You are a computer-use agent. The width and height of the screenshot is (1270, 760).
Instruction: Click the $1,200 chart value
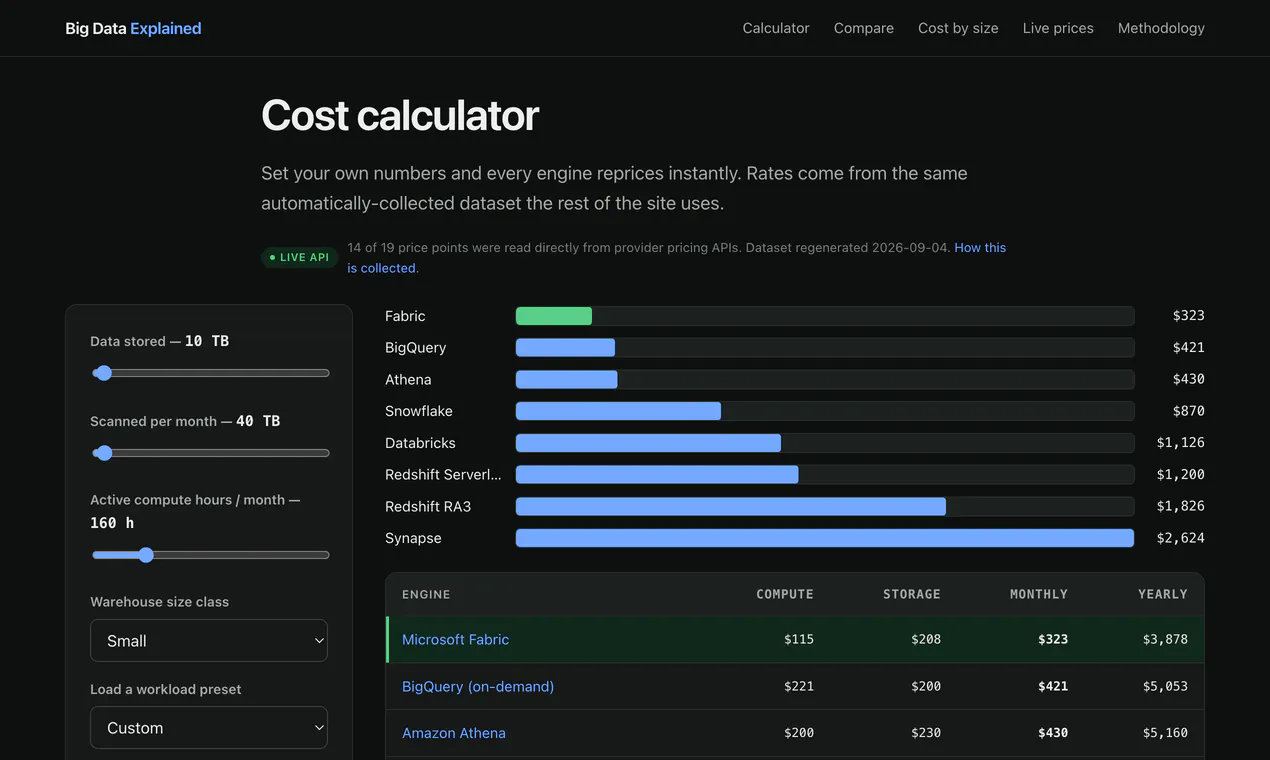tap(1181, 475)
